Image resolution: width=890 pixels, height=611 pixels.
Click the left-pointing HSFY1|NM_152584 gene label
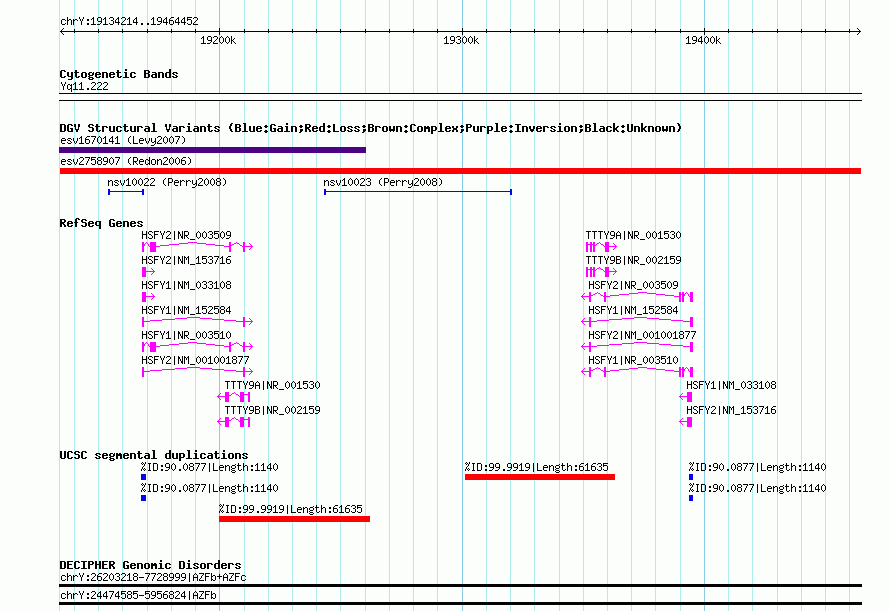(633, 310)
